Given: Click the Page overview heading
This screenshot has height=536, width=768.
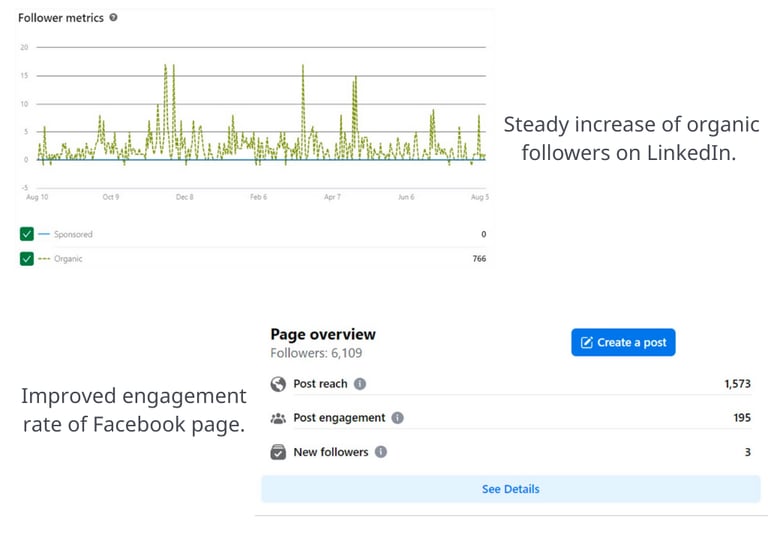Looking at the screenshot, I should pos(323,335).
